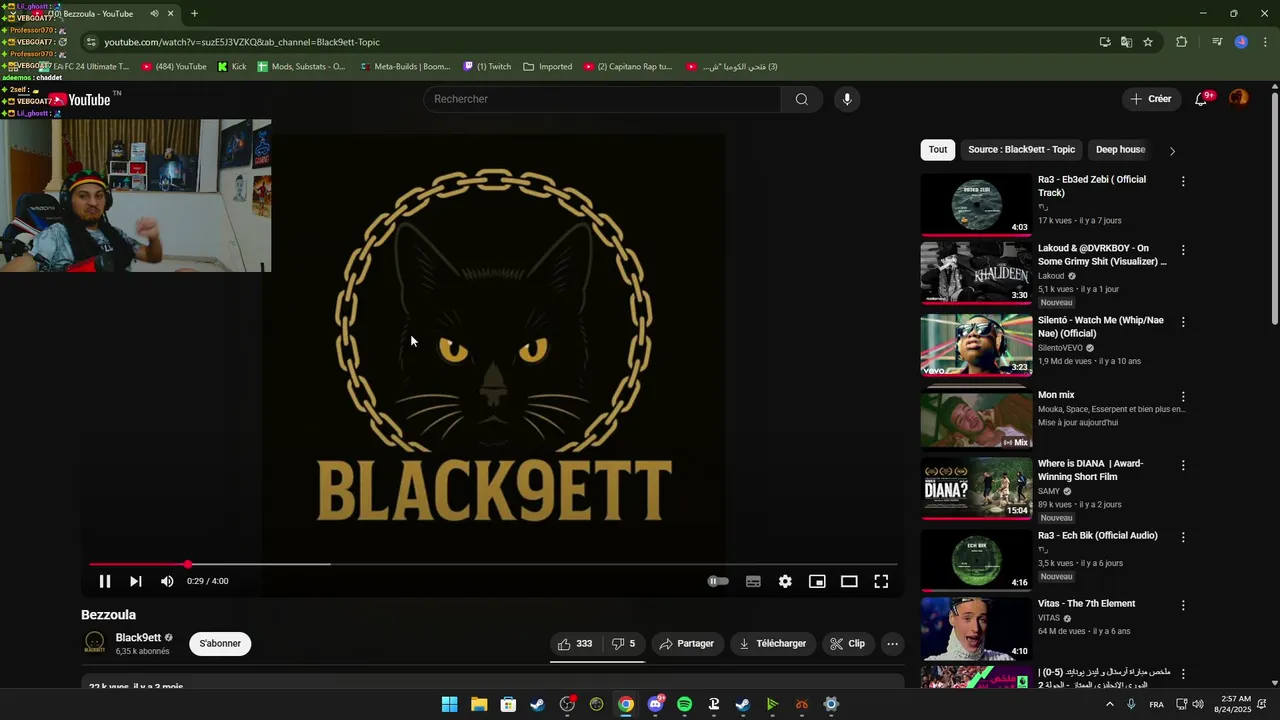
Task: Open the Black9ett channel name link
Action: click(x=138, y=638)
